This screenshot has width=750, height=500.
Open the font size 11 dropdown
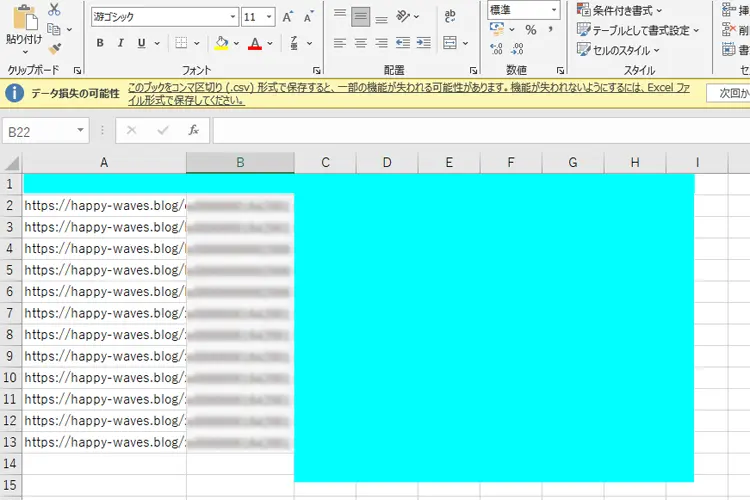point(271,17)
